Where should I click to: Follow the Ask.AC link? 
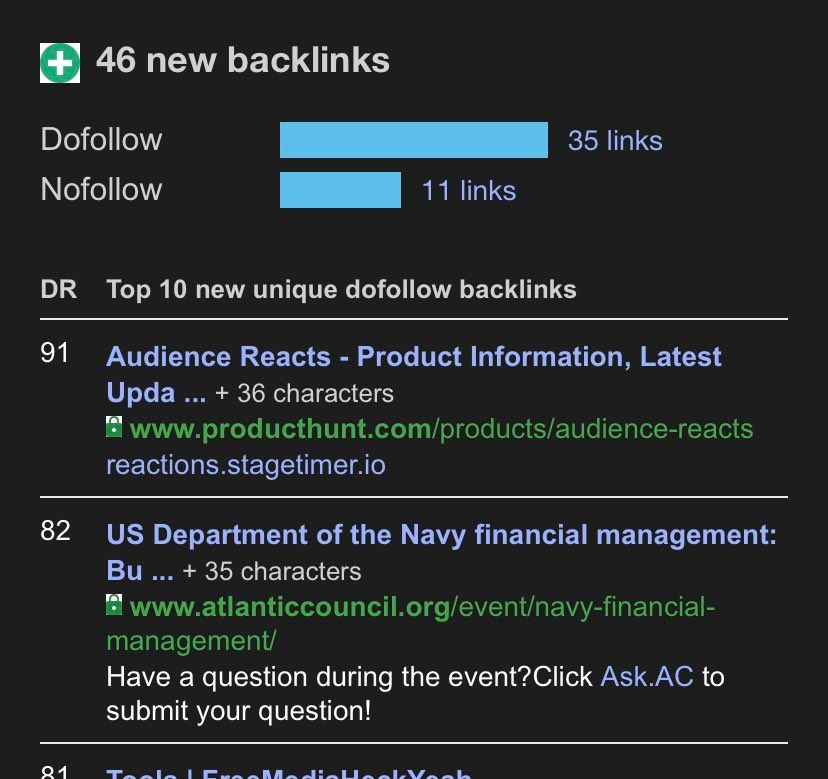click(646, 677)
